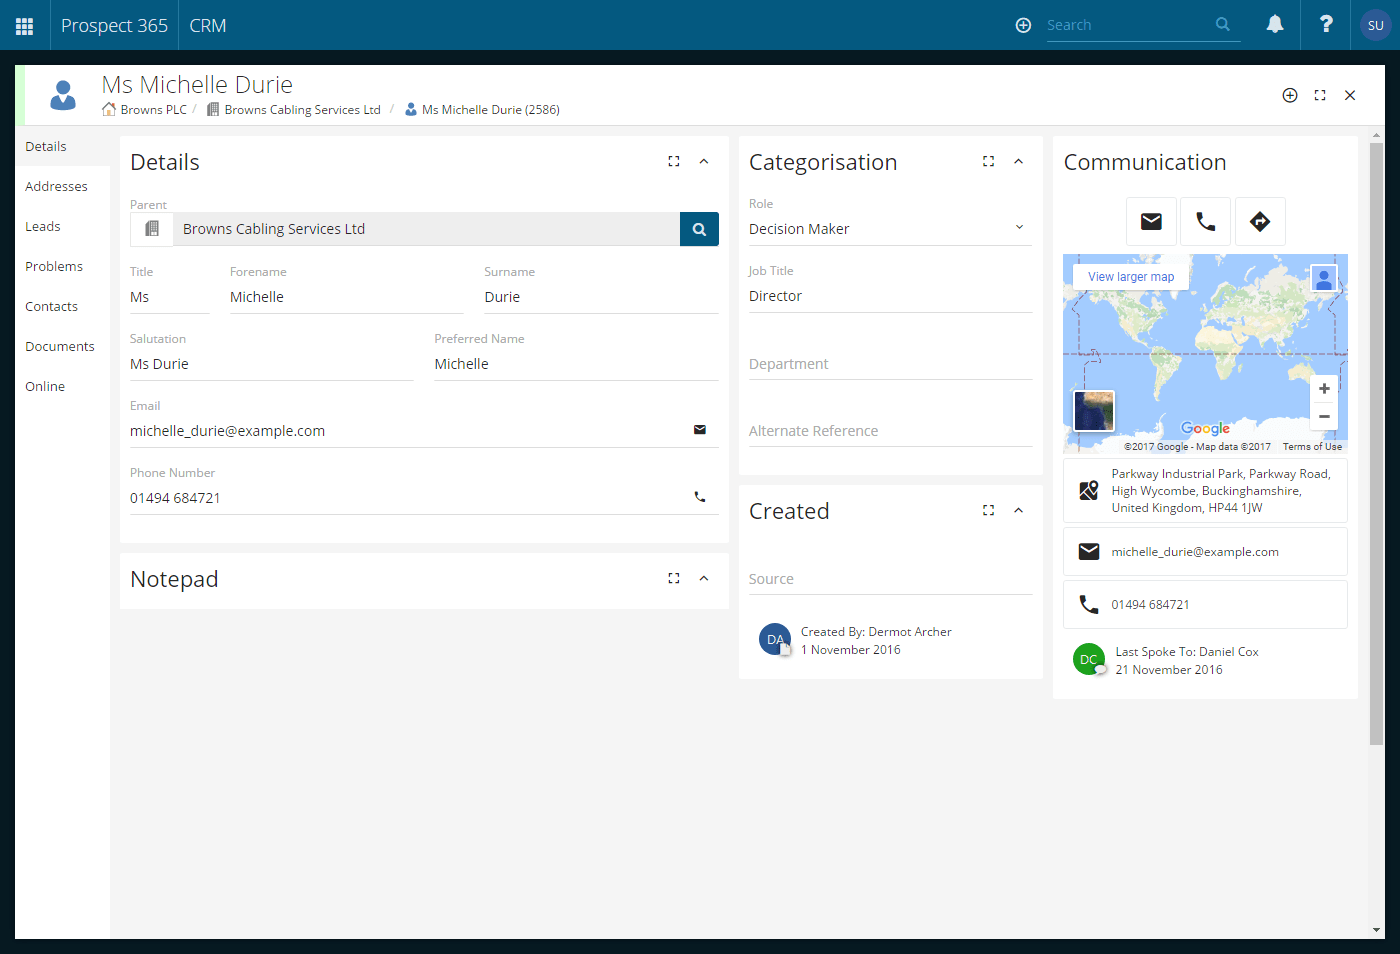Click the search magnifier in the Parent field

[699, 229]
